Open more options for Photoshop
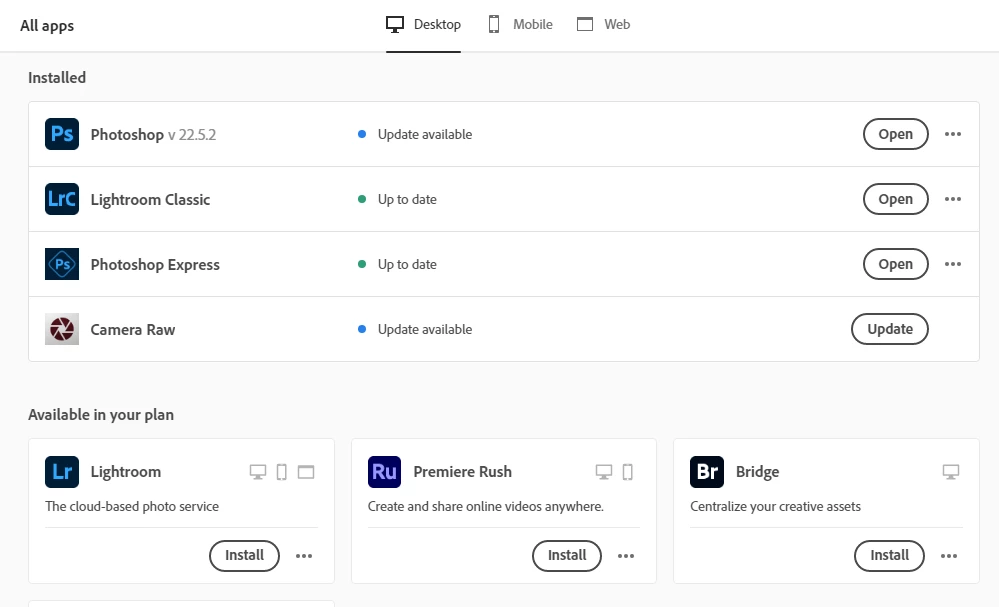The width and height of the screenshot is (999, 607). [x=953, y=134]
